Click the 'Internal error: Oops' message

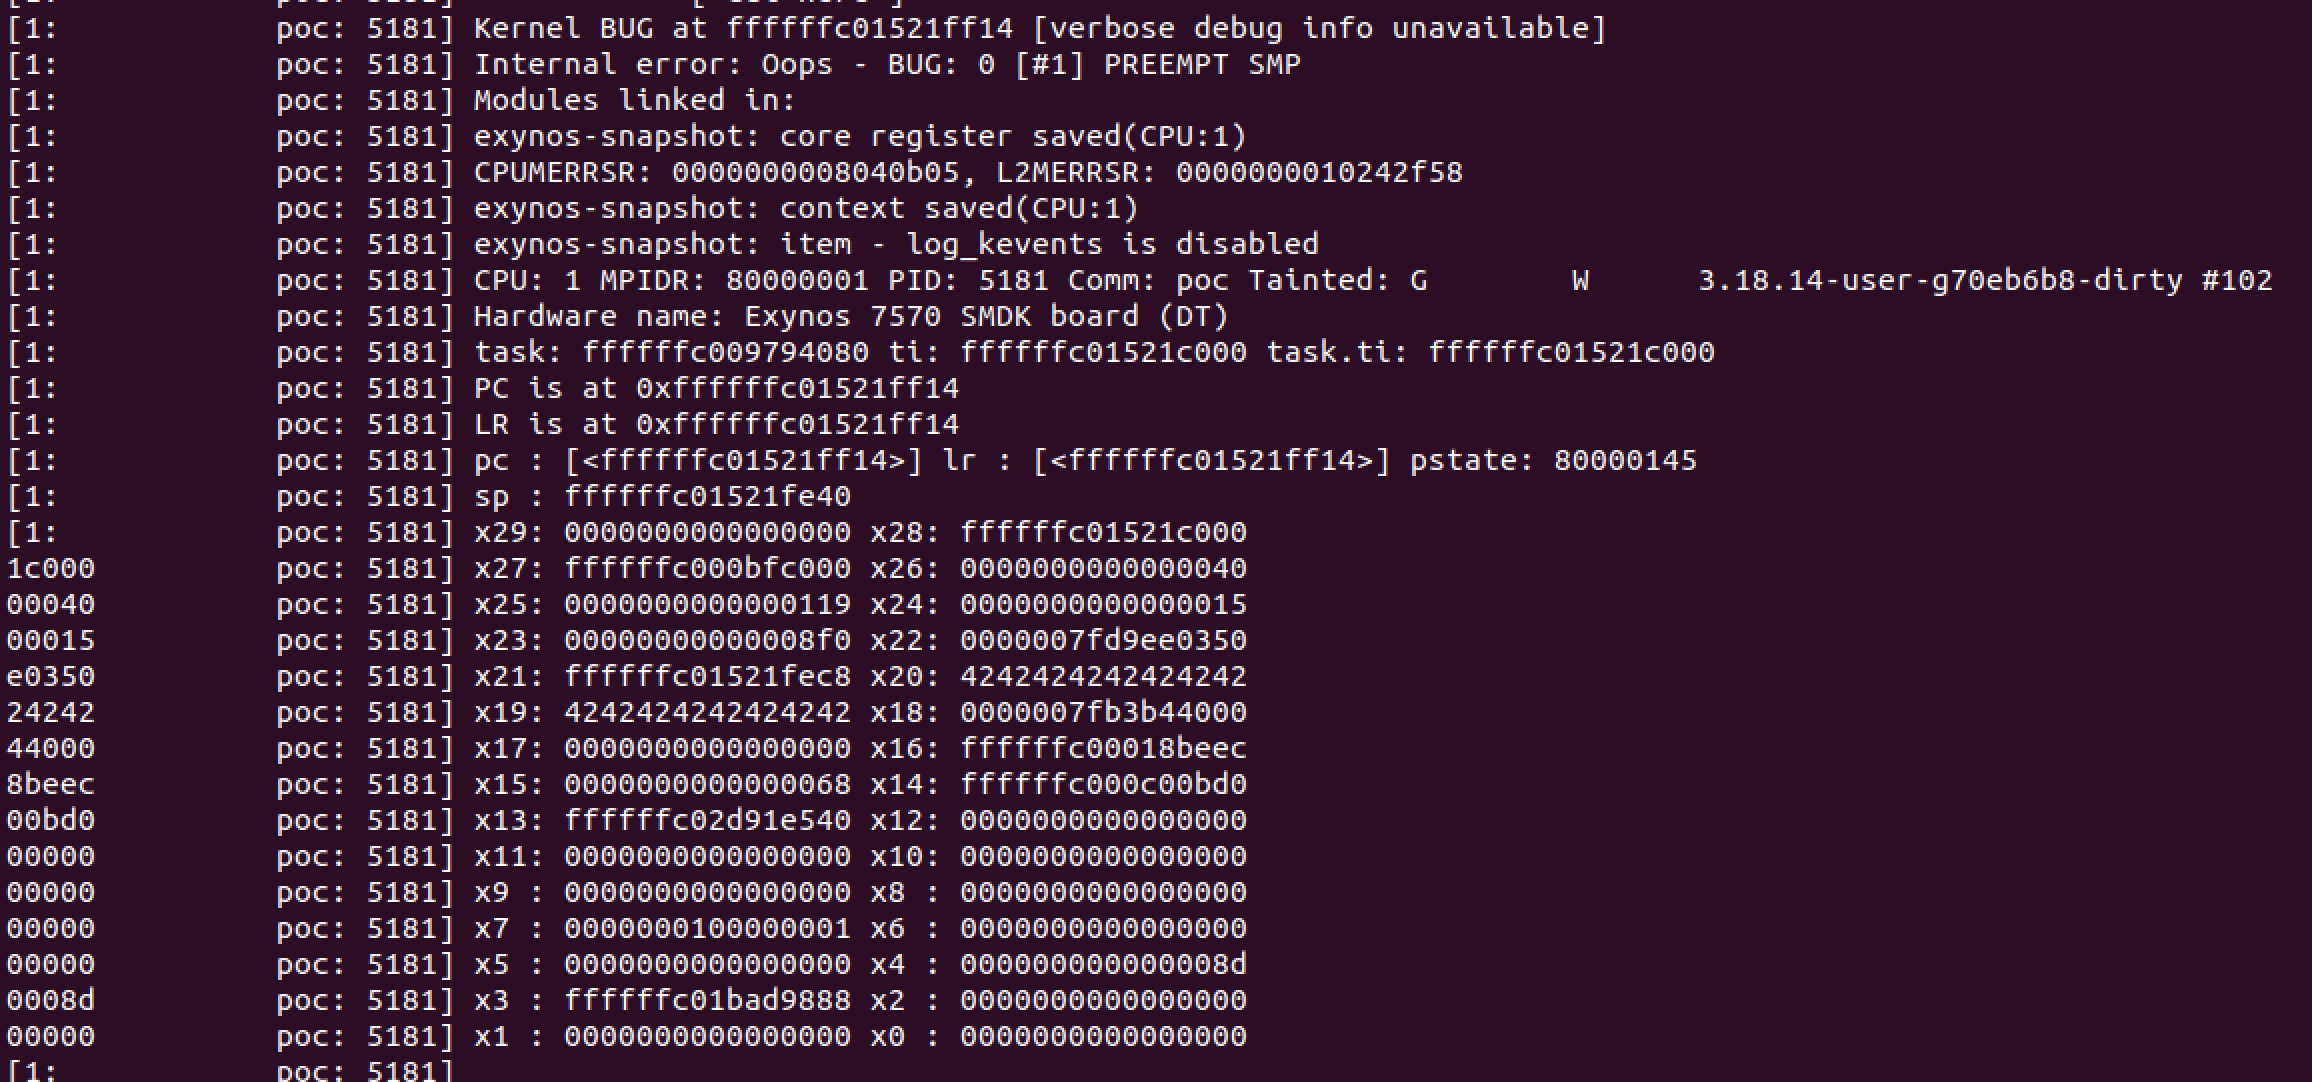pos(653,64)
